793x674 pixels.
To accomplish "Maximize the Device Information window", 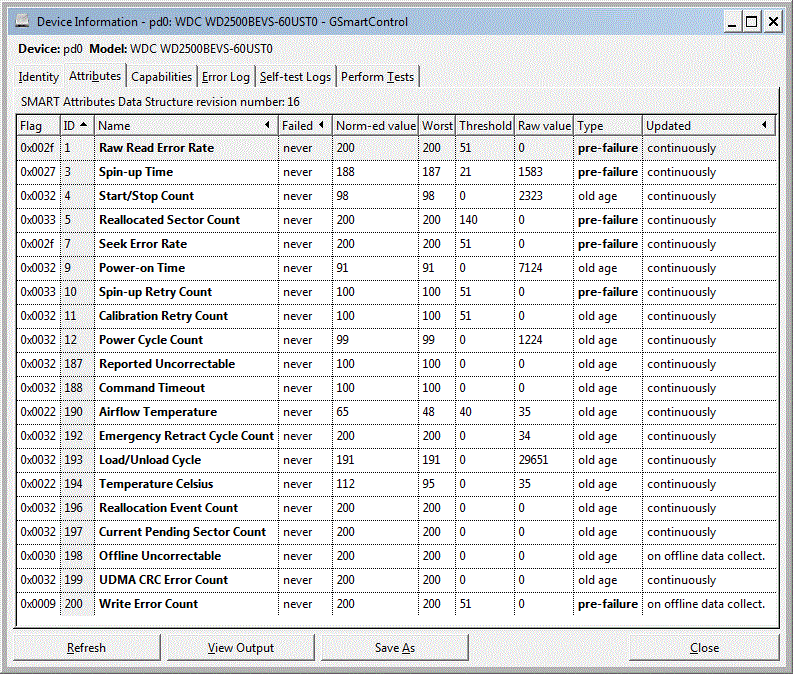I will (752, 22).
